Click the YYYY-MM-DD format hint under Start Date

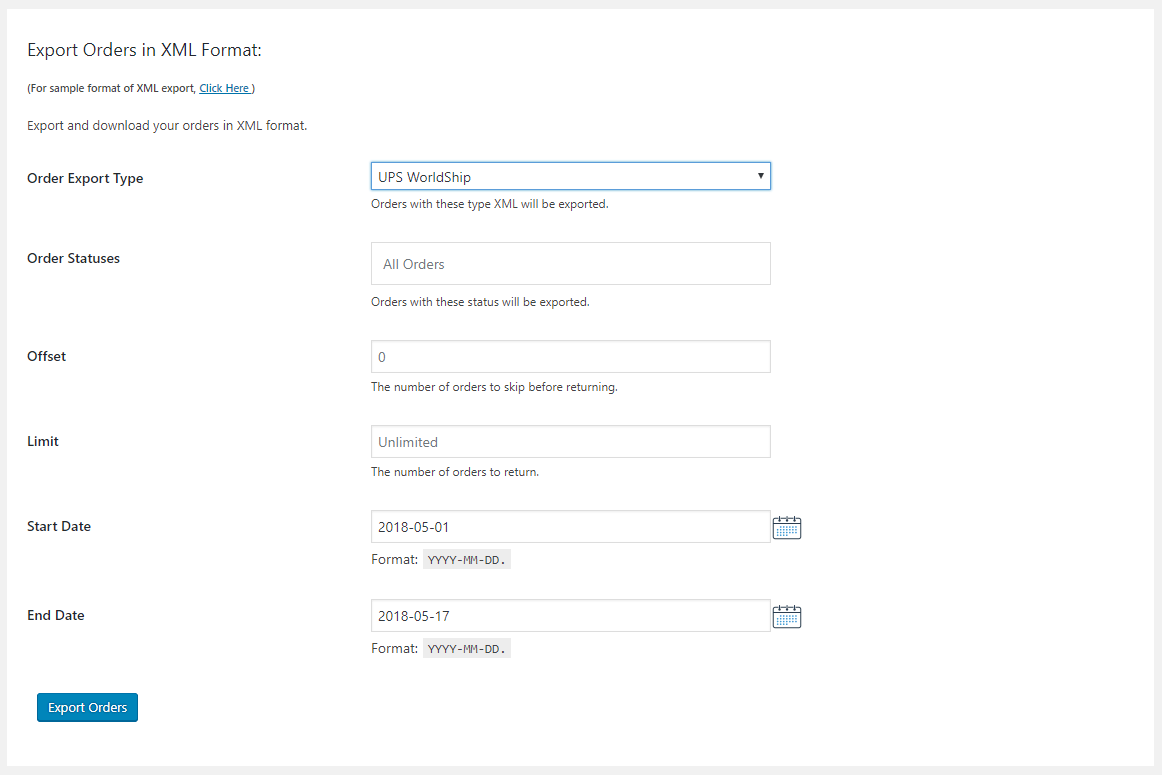(x=466, y=559)
